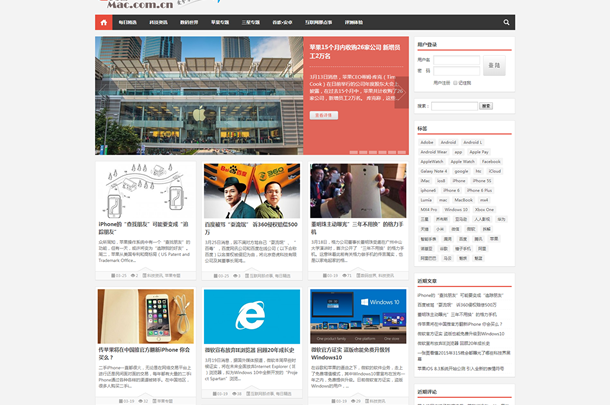This screenshot has height=405, width=610.
Task: Jump to the first slide indicator bar
Action: coord(354,153)
